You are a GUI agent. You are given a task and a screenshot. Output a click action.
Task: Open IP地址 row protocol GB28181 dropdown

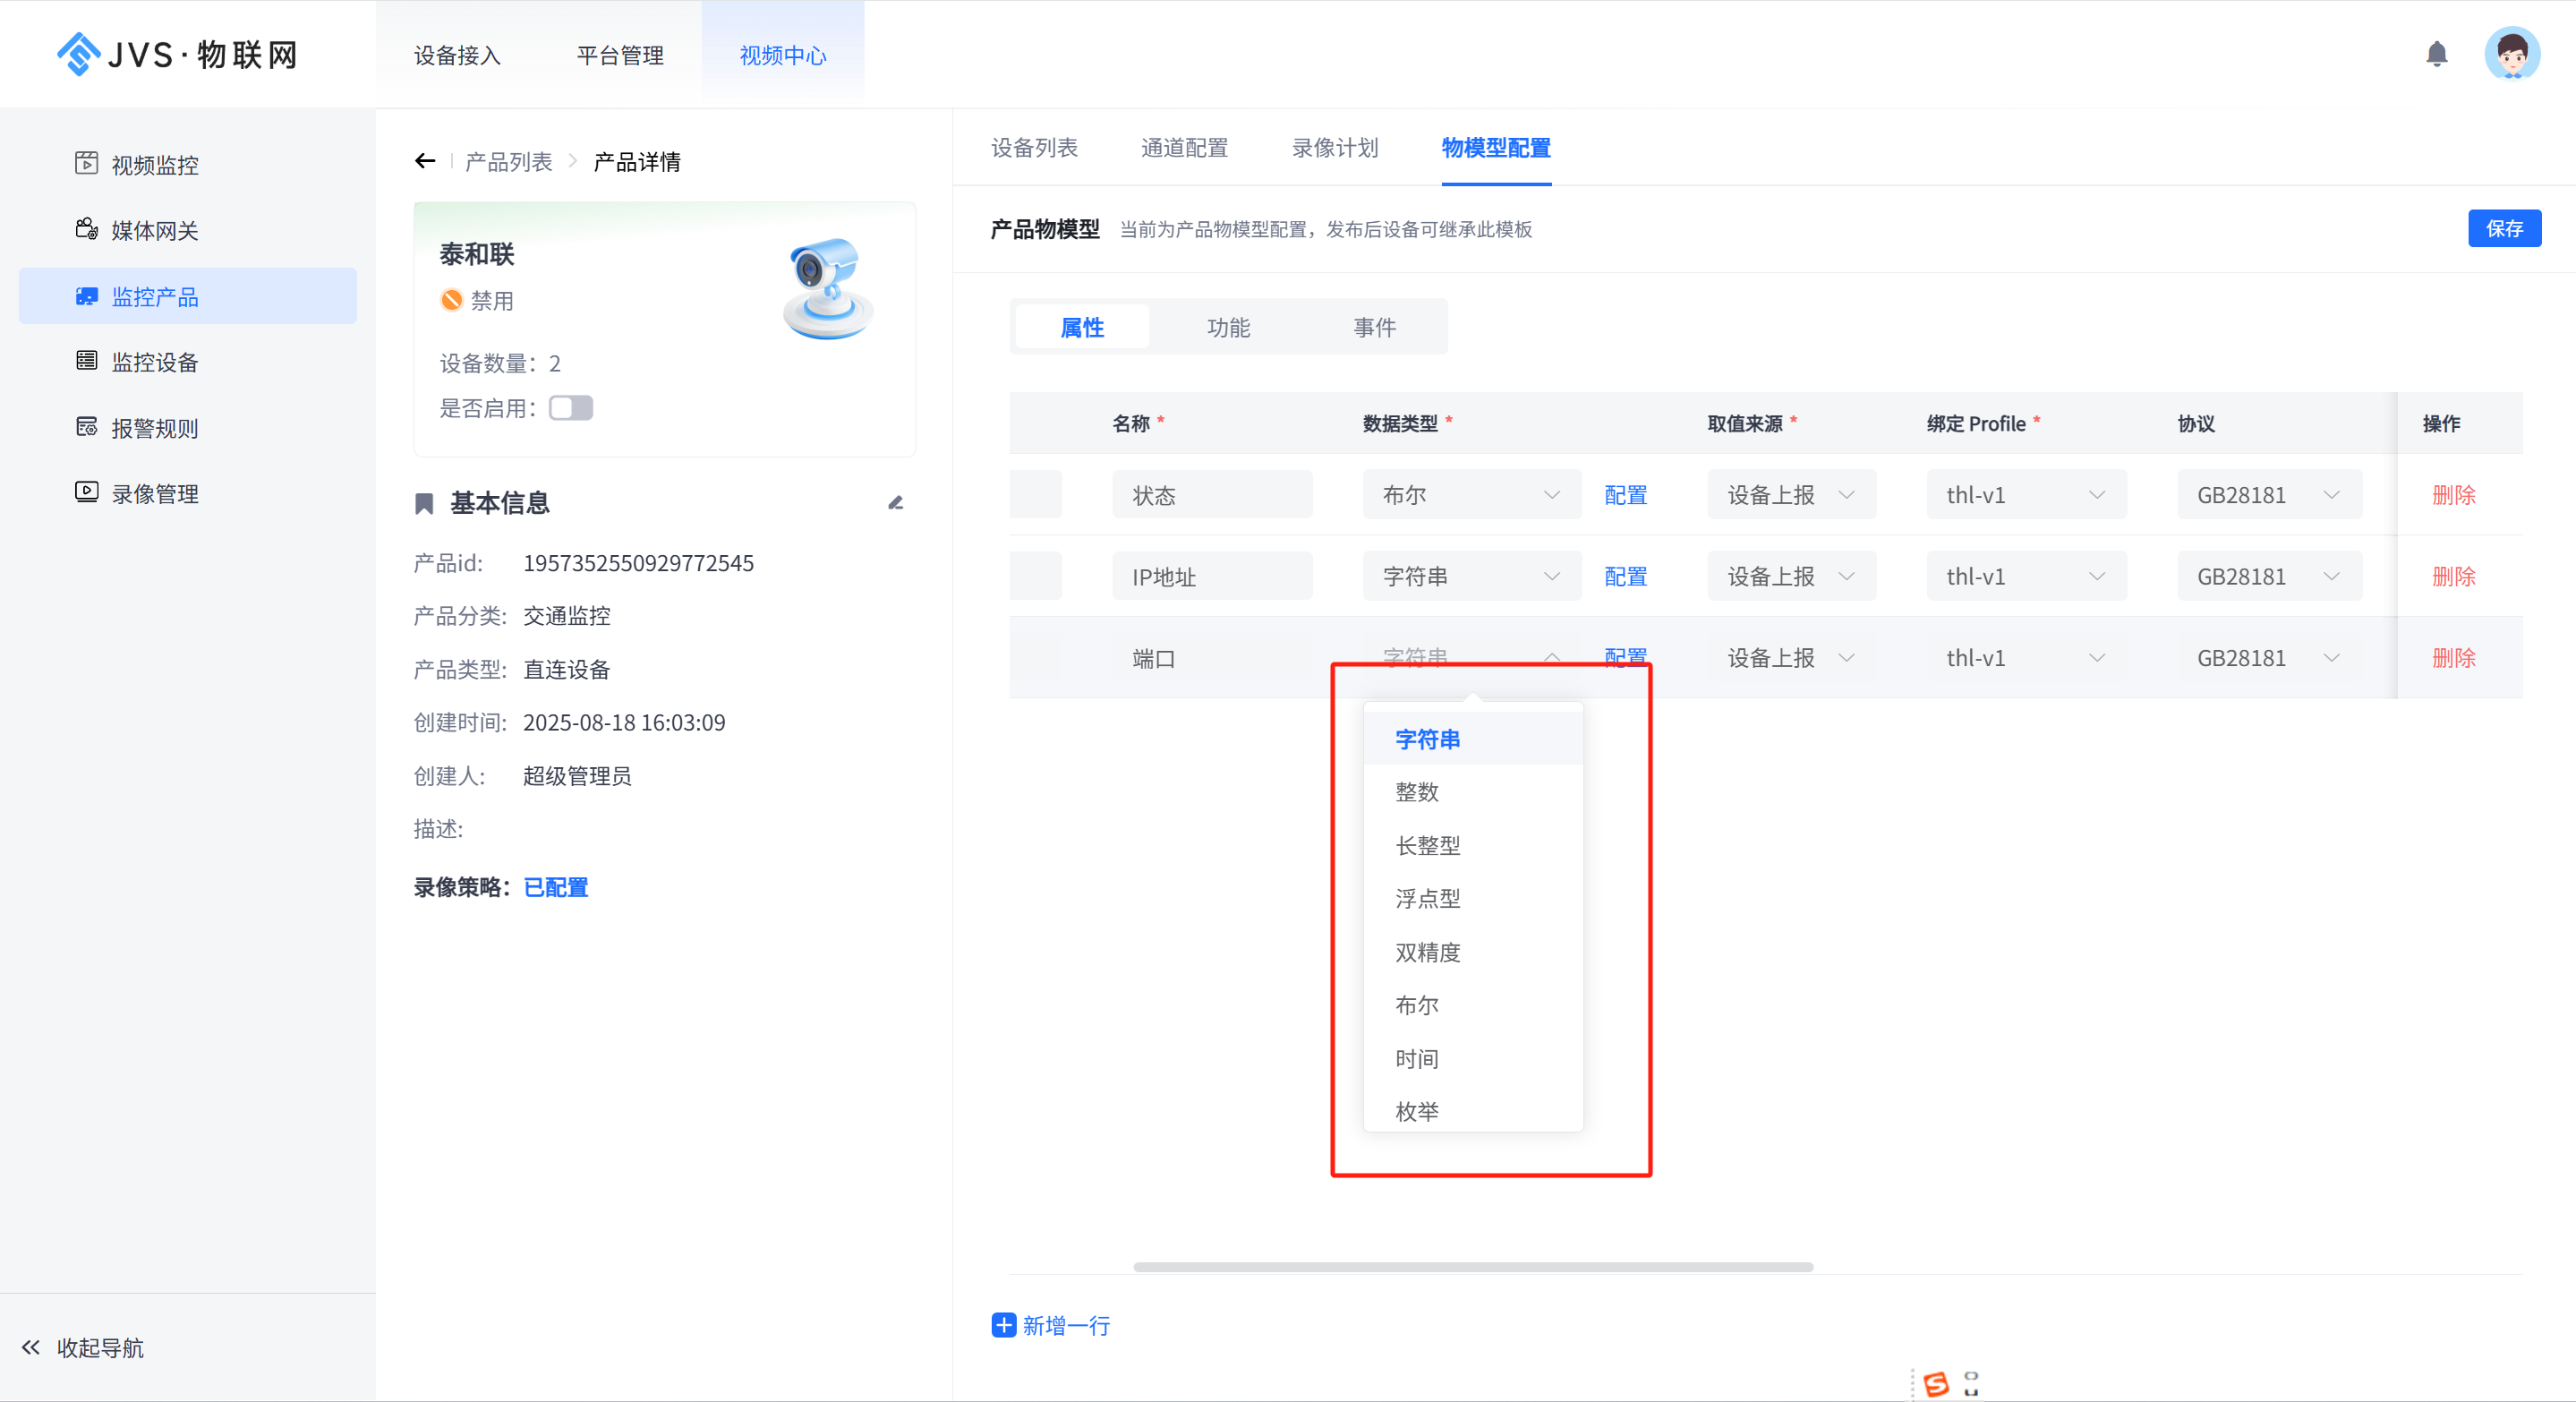(x=2268, y=577)
